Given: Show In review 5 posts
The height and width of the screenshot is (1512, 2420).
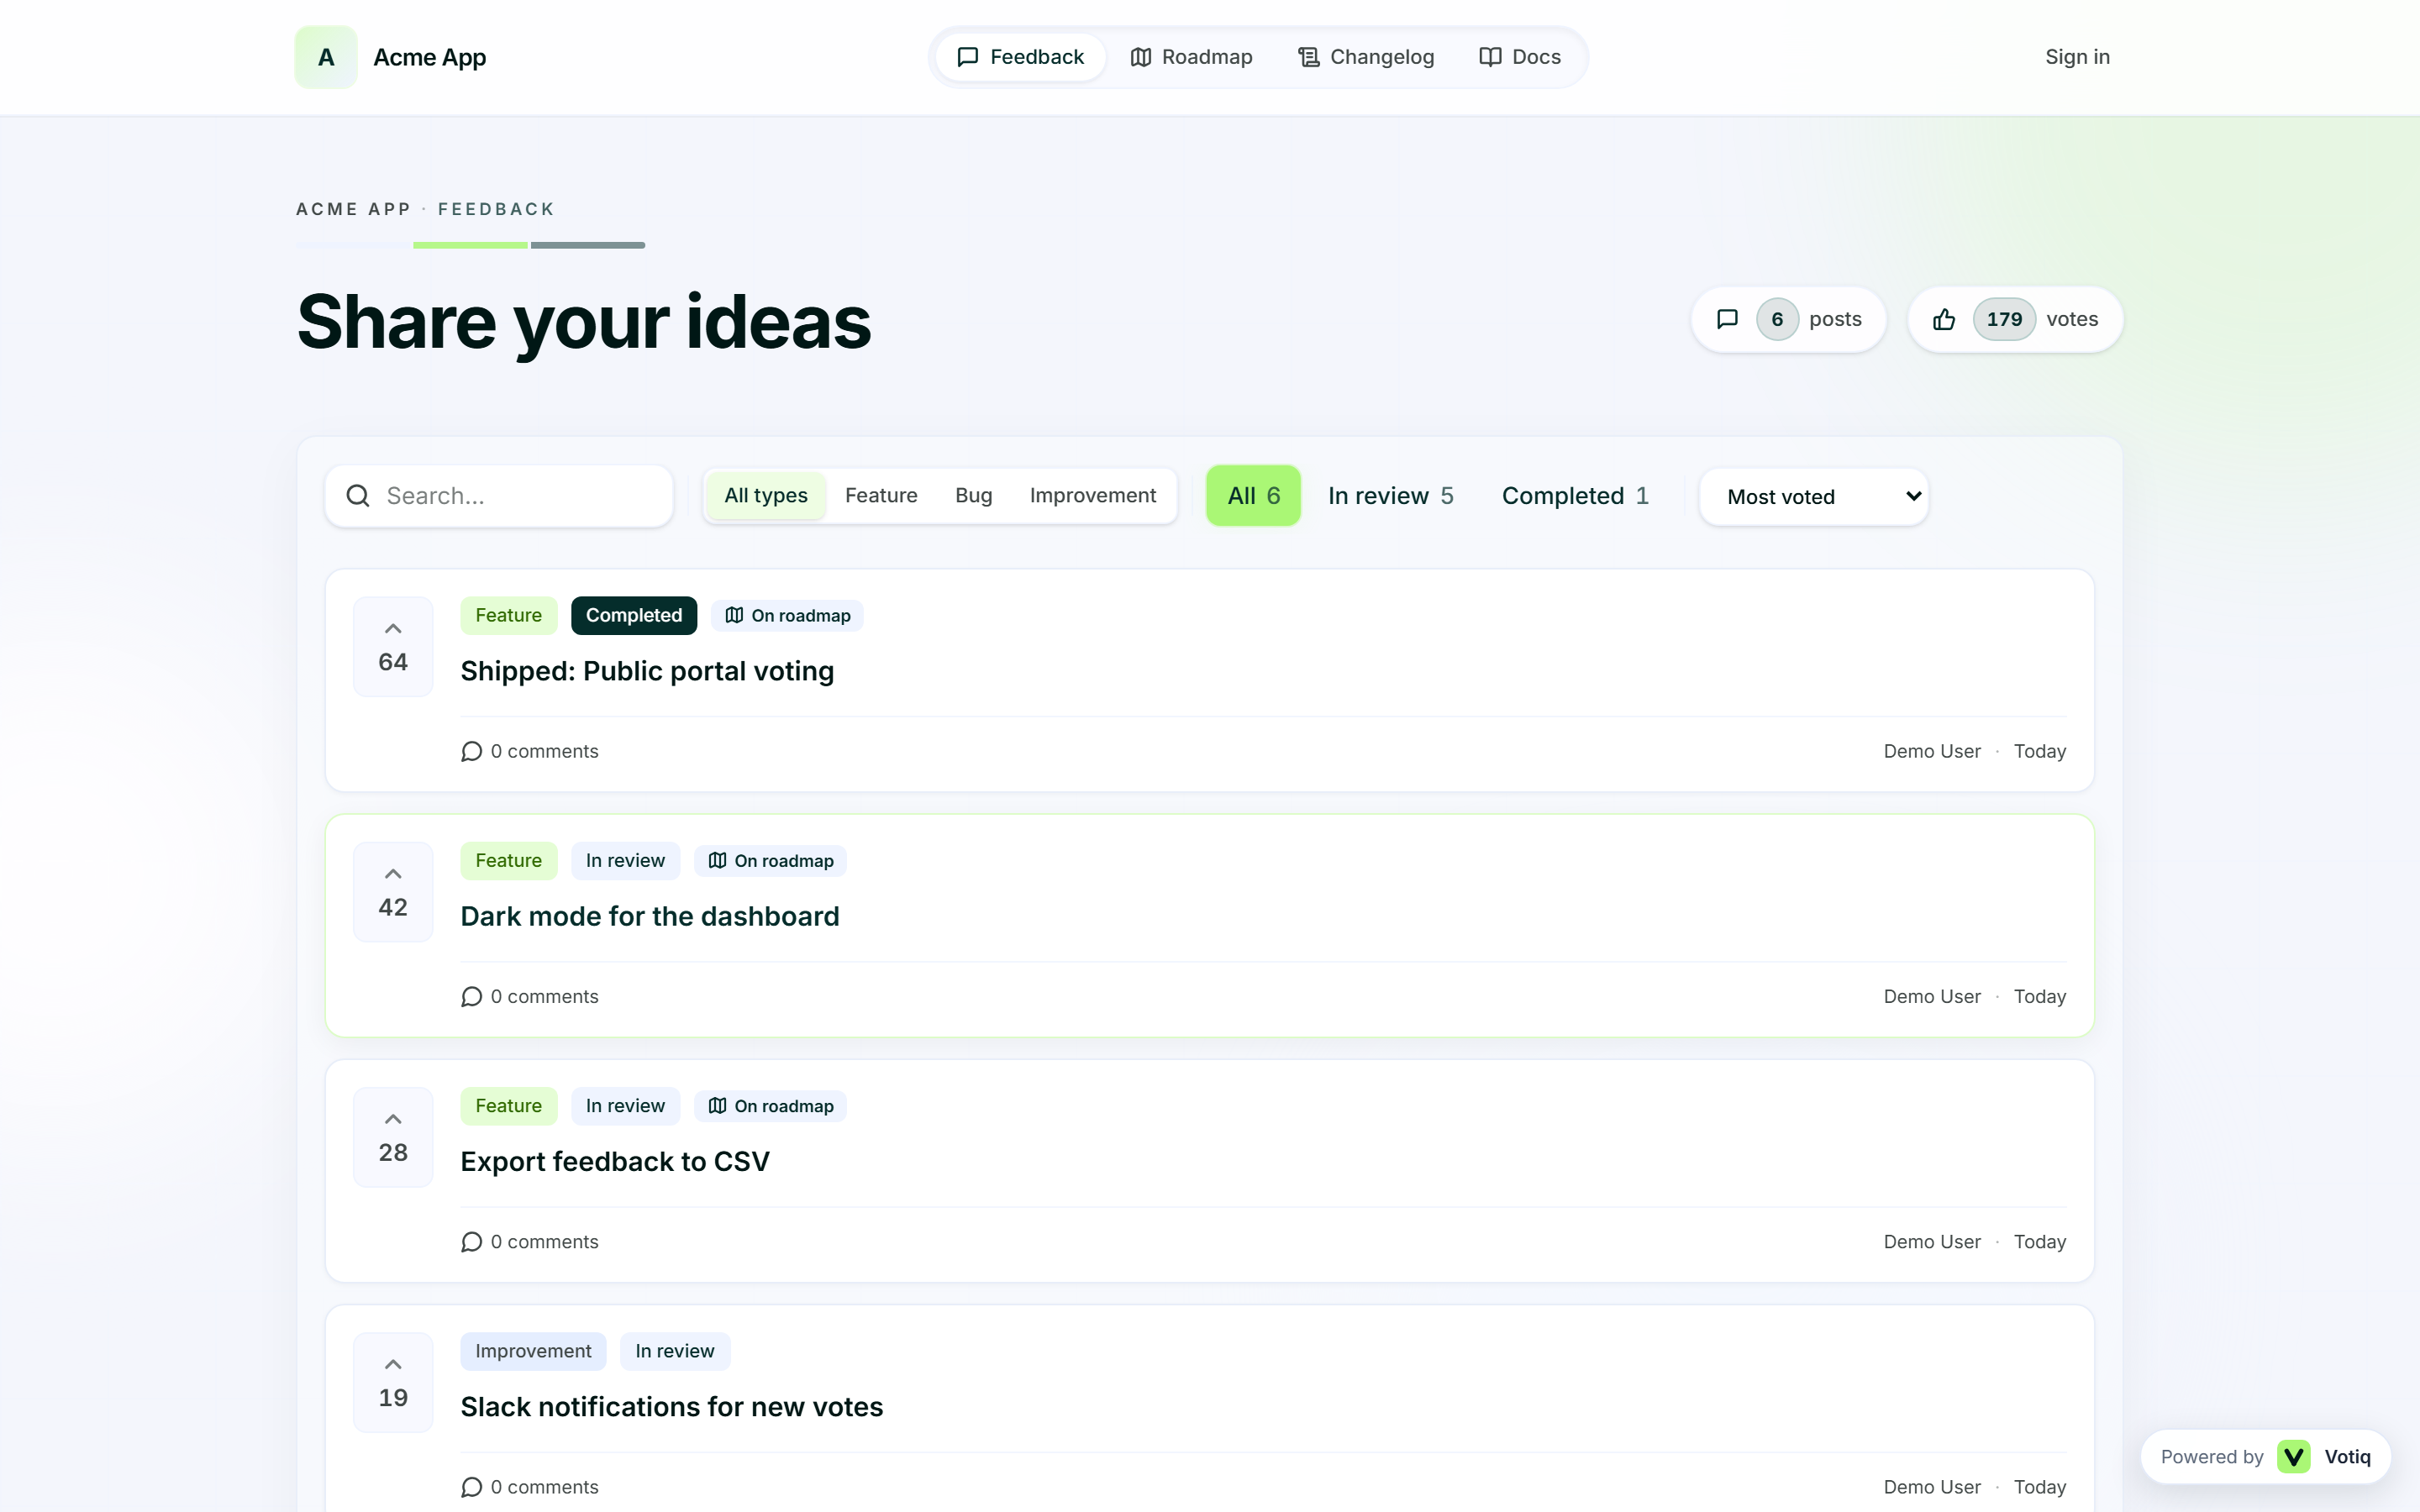Looking at the screenshot, I should [x=1390, y=496].
